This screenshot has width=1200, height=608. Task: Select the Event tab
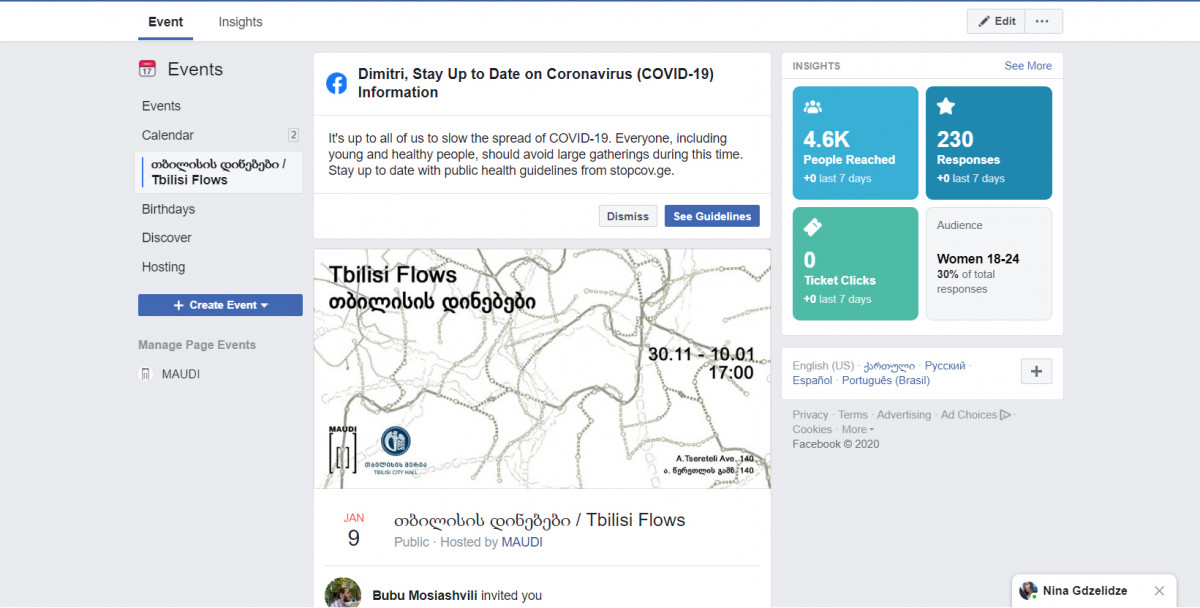[165, 22]
